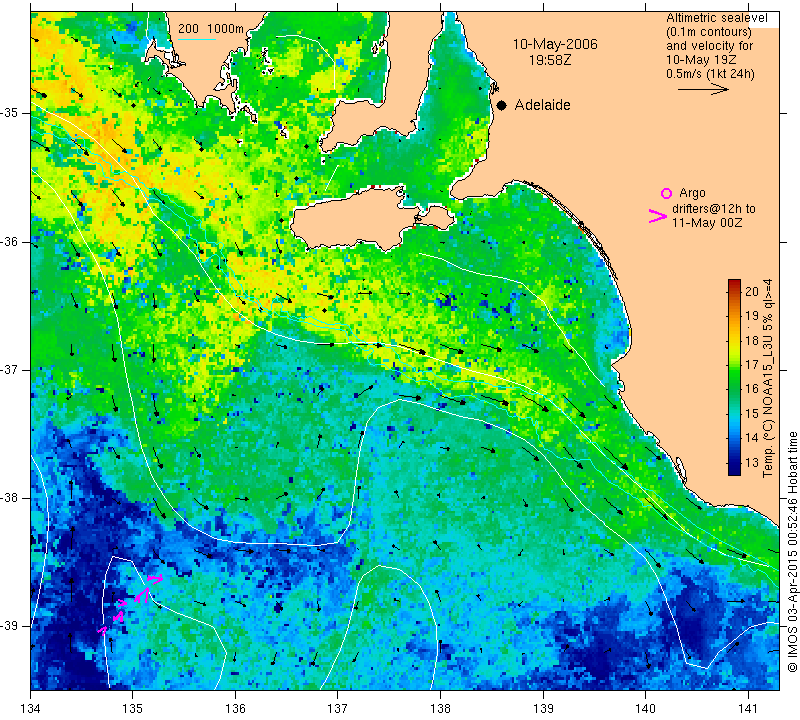Click the cyan isobath legend line sample
Viewport: 800px width, 720px height.
[196, 39]
